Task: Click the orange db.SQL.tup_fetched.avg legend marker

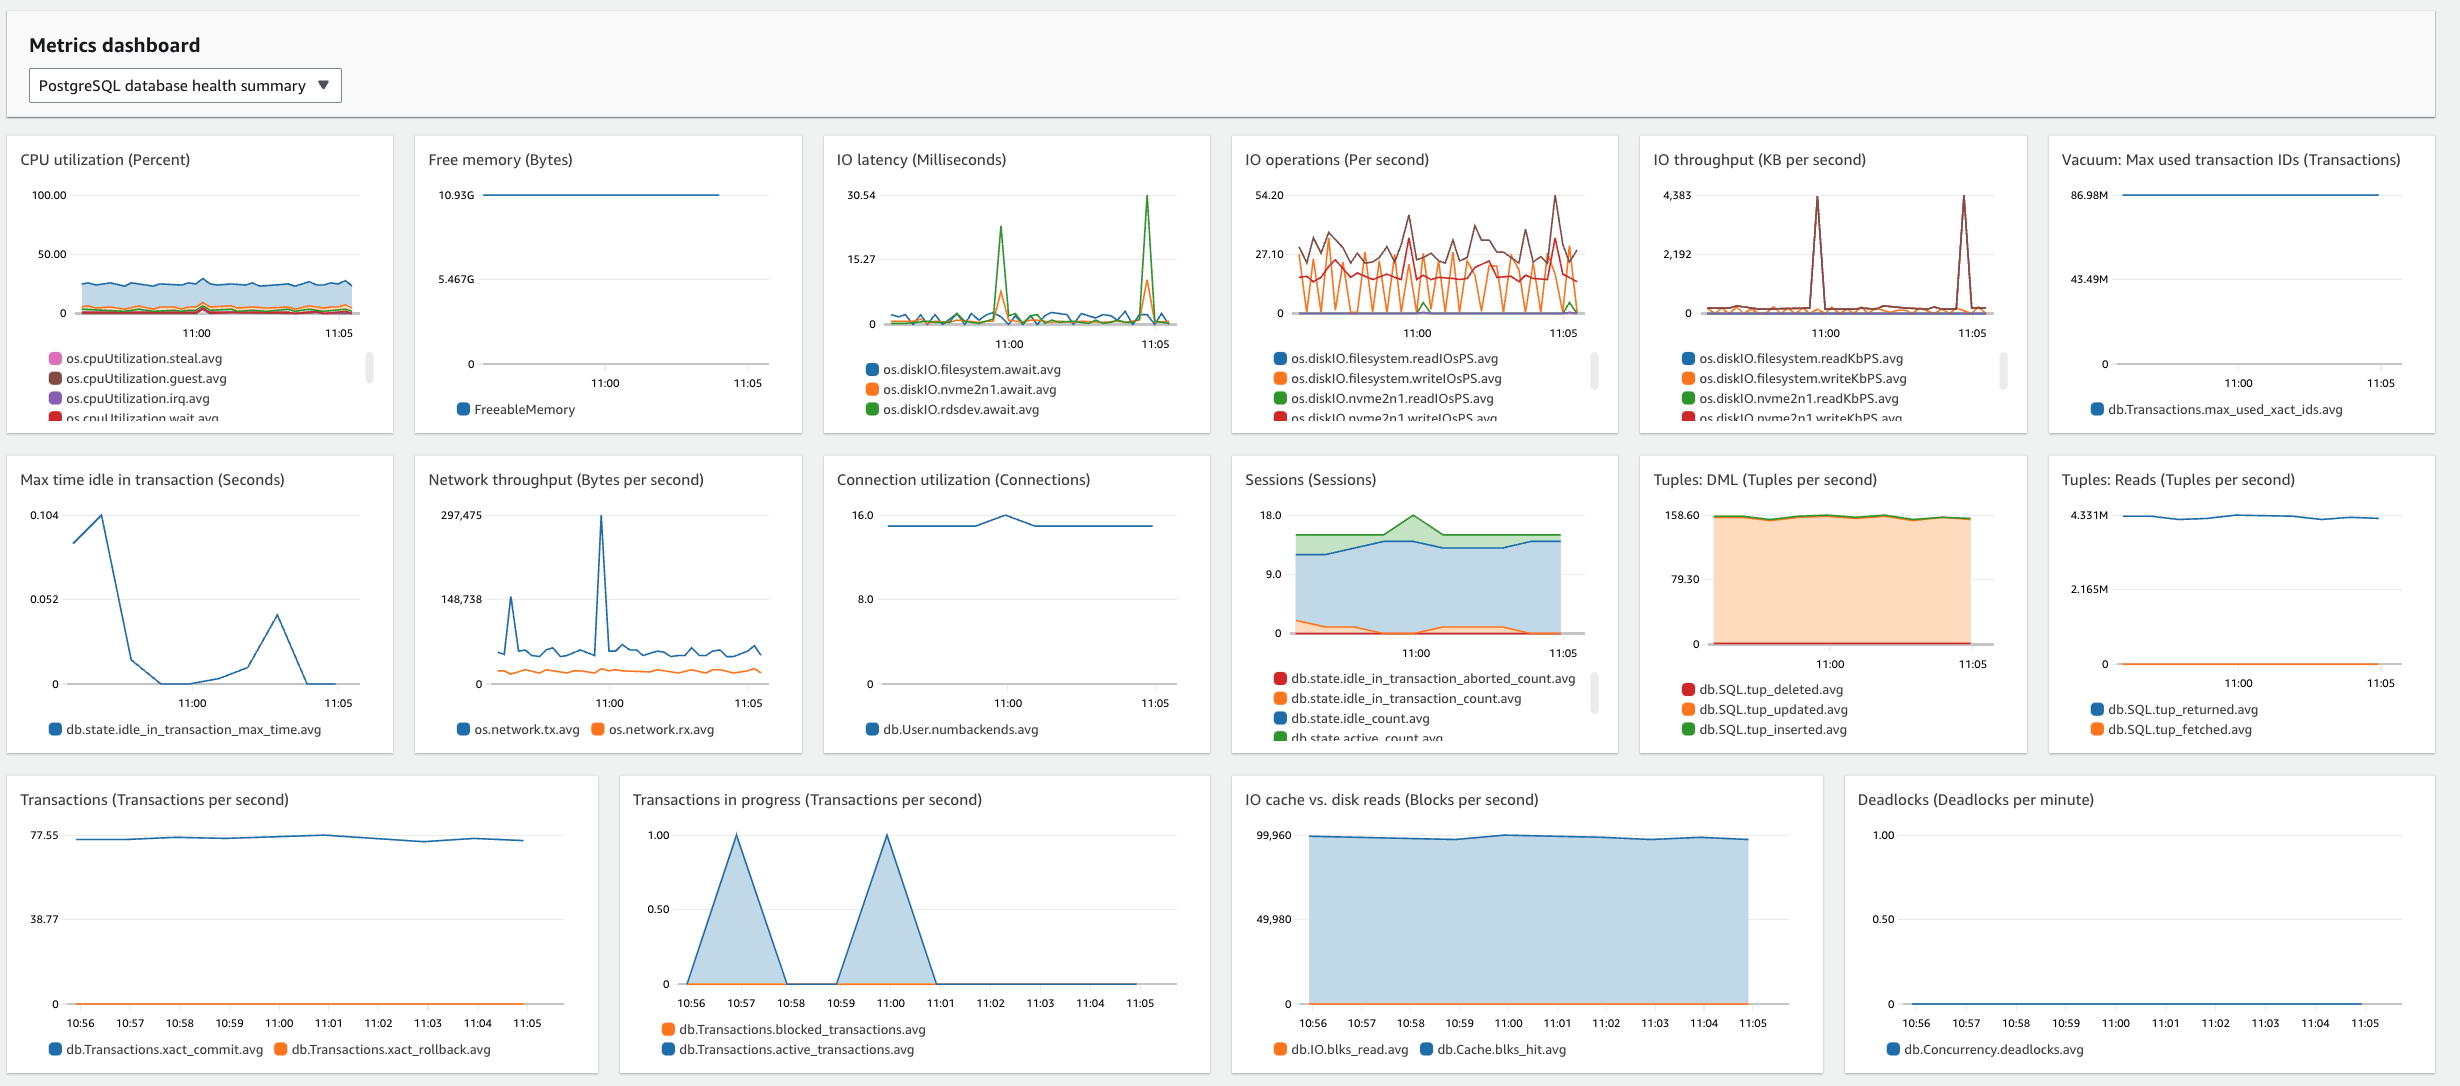Action: click(x=2100, y=729)
